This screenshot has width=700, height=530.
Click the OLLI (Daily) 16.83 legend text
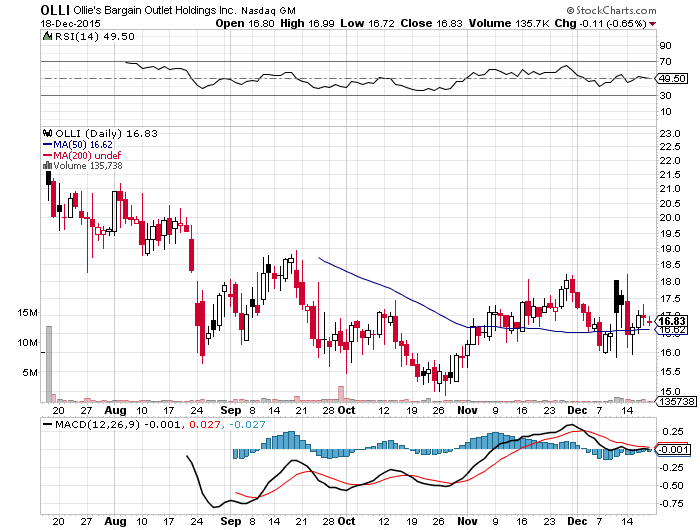click(x=106, y=133)
